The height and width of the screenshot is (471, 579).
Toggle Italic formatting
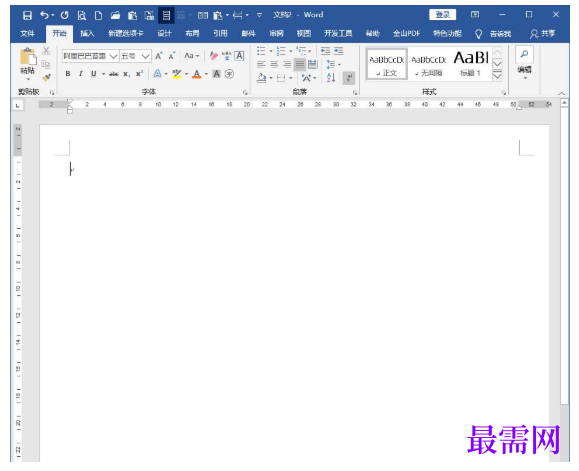point(80,74)
